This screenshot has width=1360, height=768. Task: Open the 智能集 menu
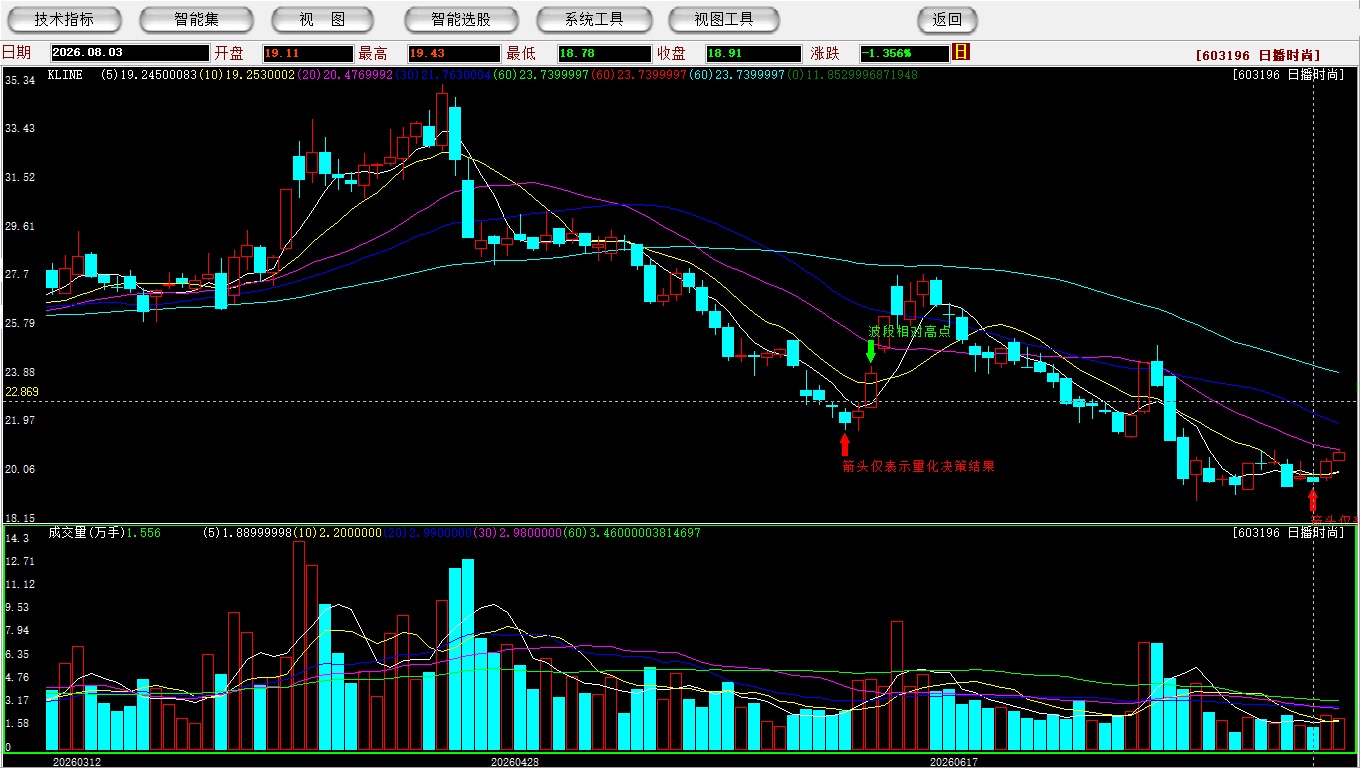(x=197, y=19)
